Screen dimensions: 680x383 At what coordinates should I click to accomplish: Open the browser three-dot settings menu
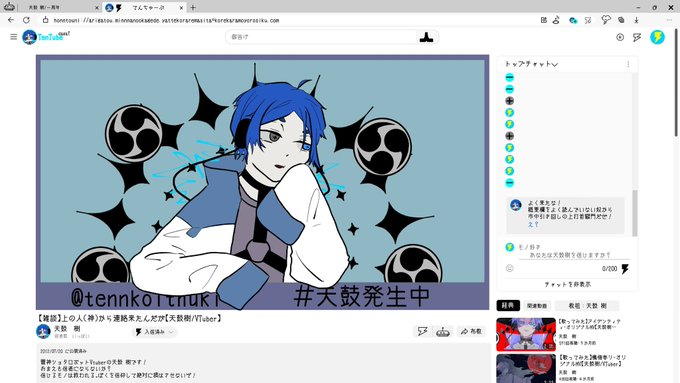tap(669, 20)
